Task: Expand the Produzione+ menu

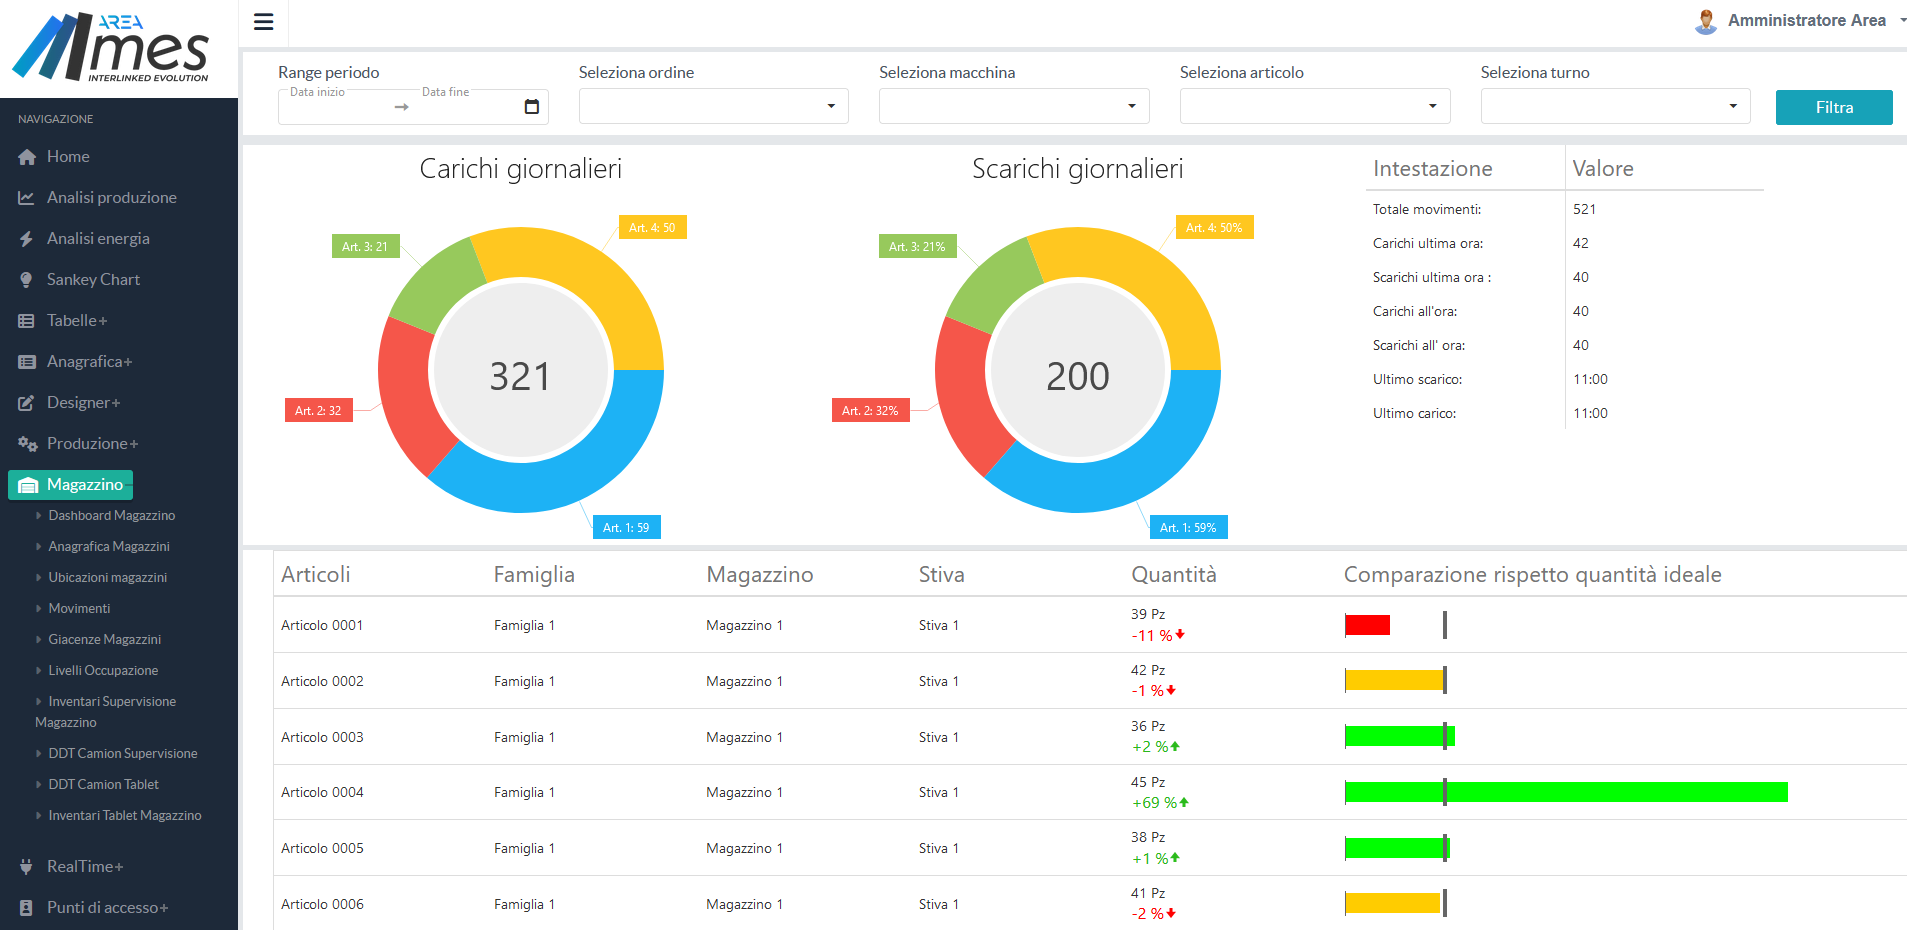Action: (x=93, y=444)
